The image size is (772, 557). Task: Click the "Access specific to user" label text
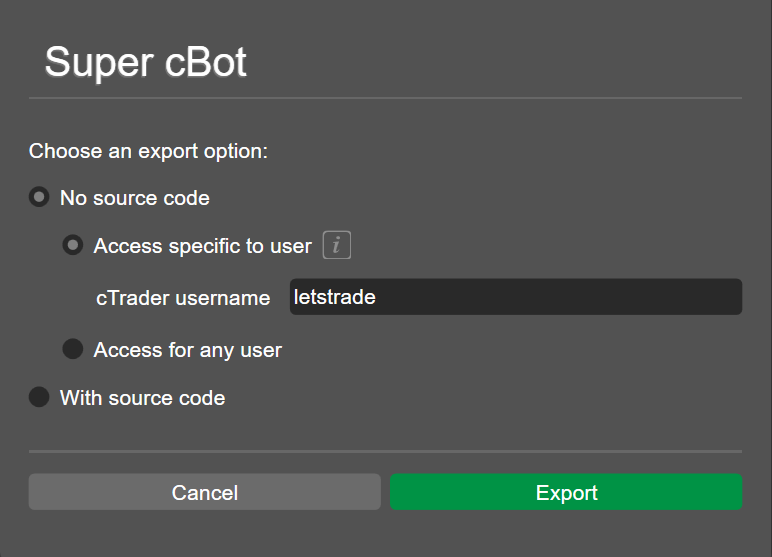202,246
